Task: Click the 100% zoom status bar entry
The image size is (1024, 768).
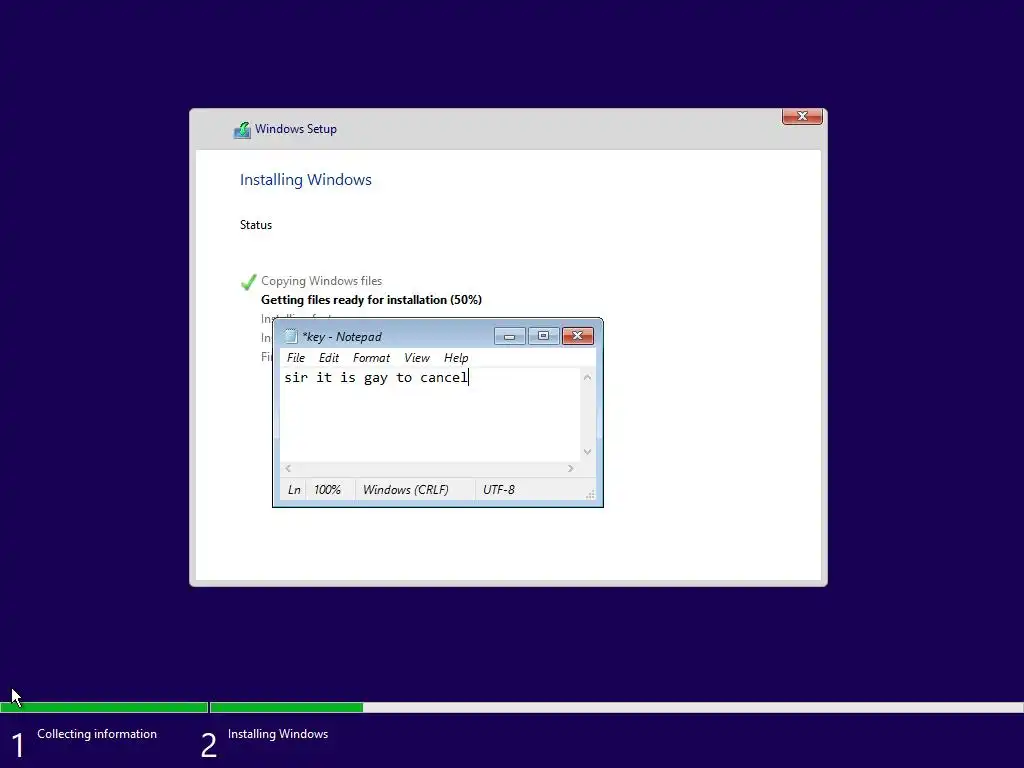Action: 327,490
